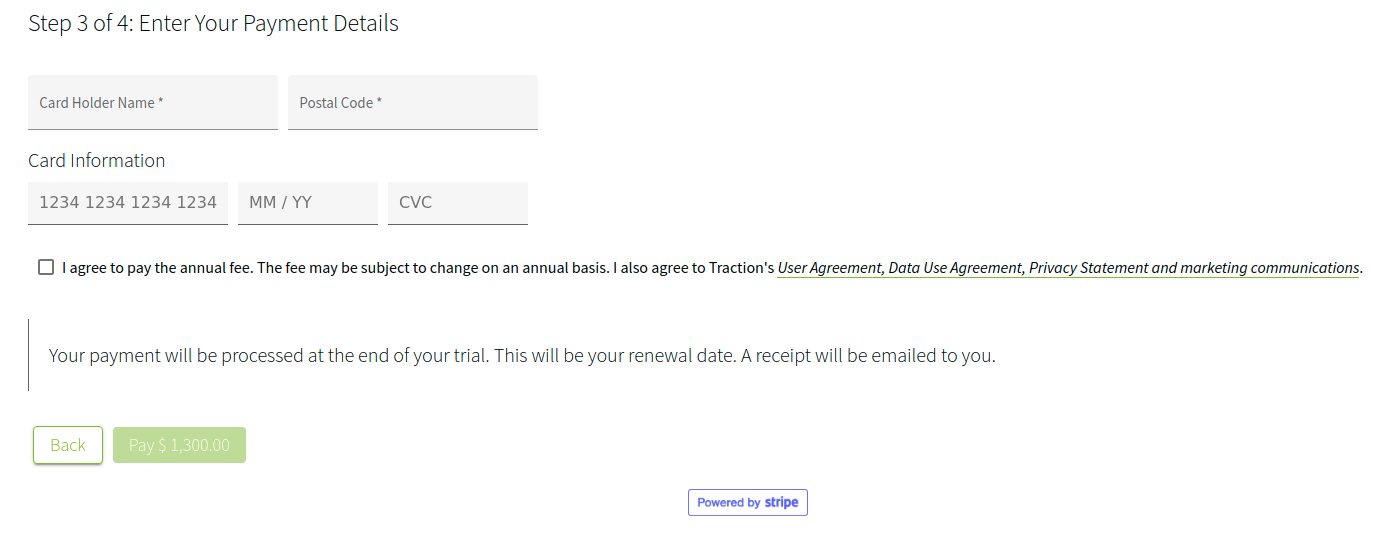Click the stripe wordmark logo

[x=781, y=502]
